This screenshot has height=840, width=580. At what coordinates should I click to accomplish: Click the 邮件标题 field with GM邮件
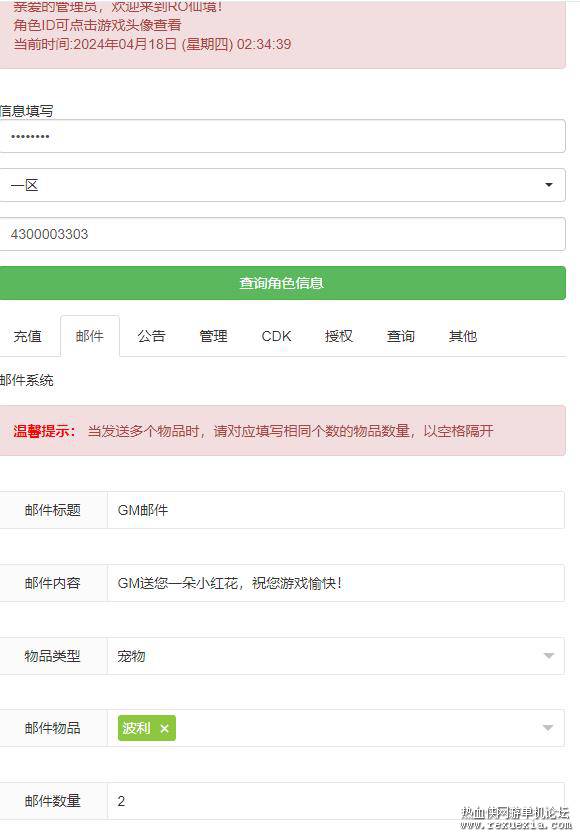[335, 510]
